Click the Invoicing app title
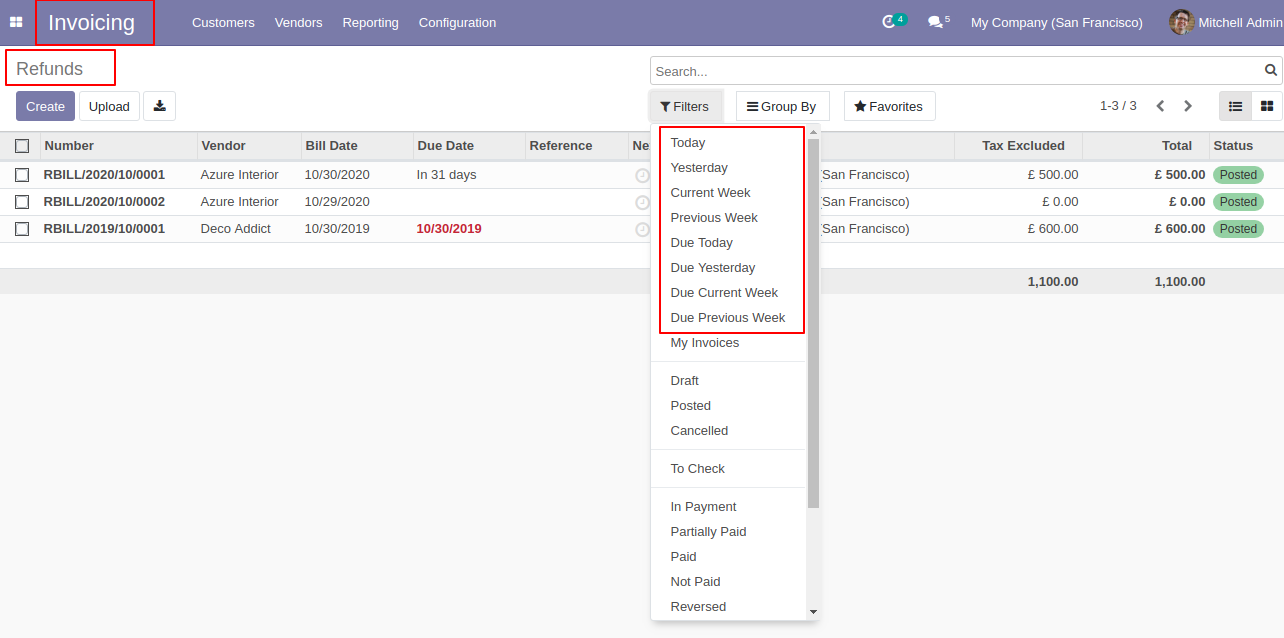 pyautogui.click(x=91, y=23)
